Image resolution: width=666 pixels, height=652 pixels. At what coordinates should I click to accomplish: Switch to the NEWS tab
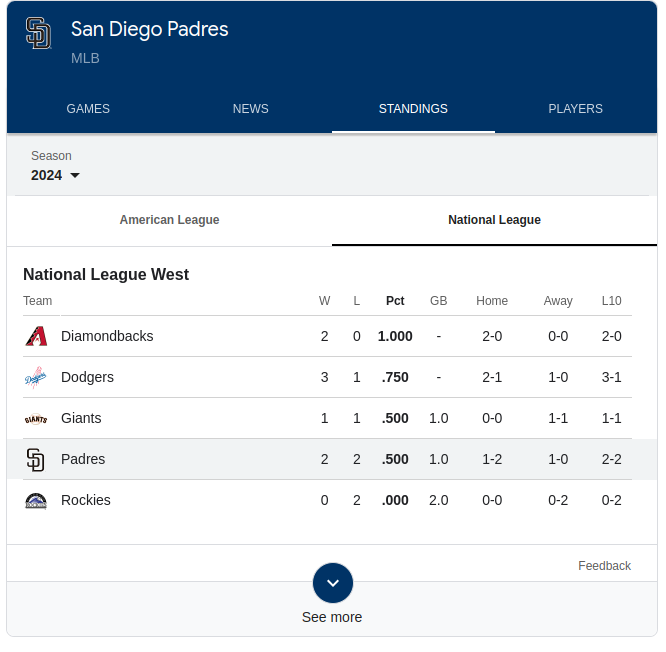(251, 109)
